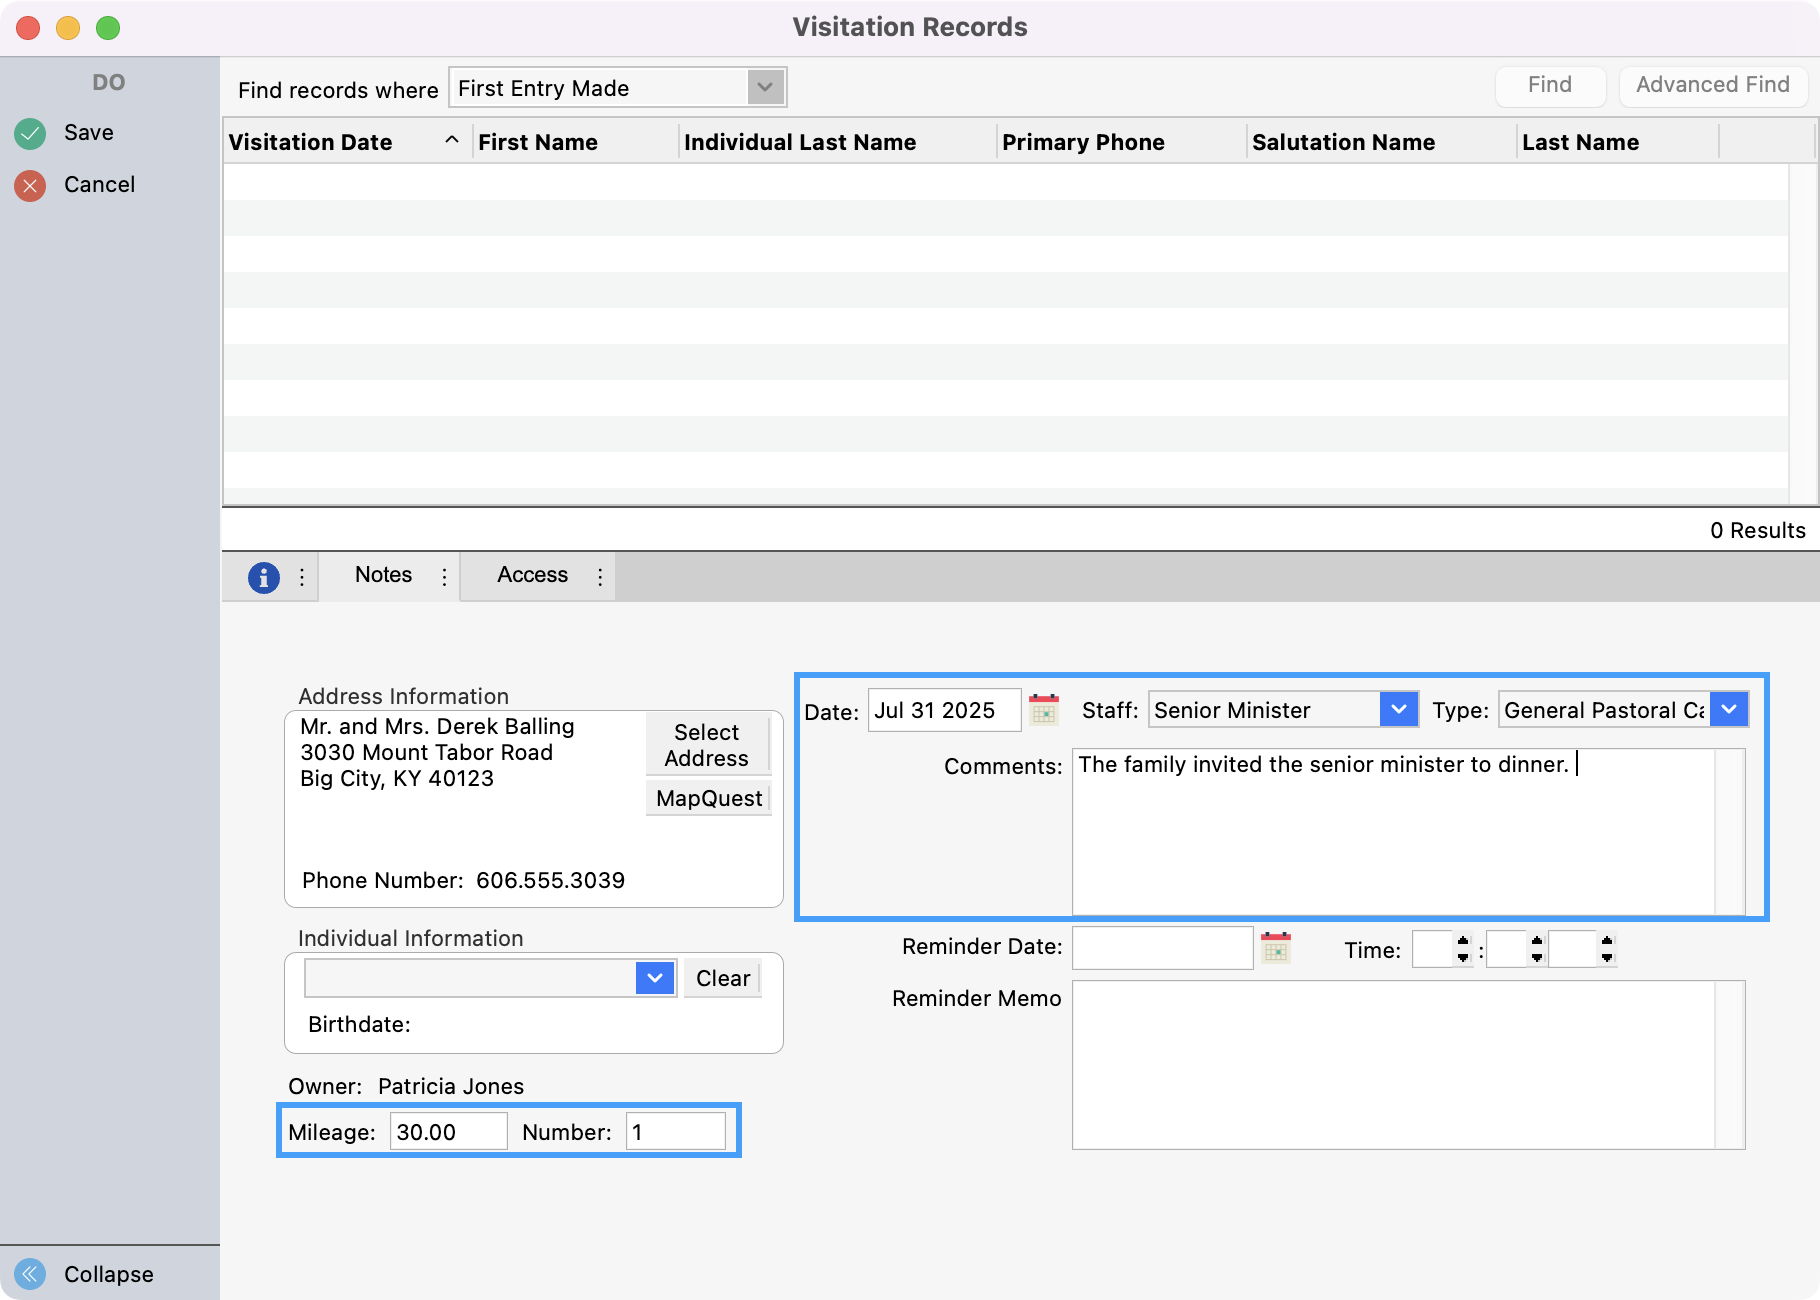Open the Reminder Date calendar picker
Image resolution: width=1820 pixels, height=1300 pixels.
click(x=1275, y=948)
